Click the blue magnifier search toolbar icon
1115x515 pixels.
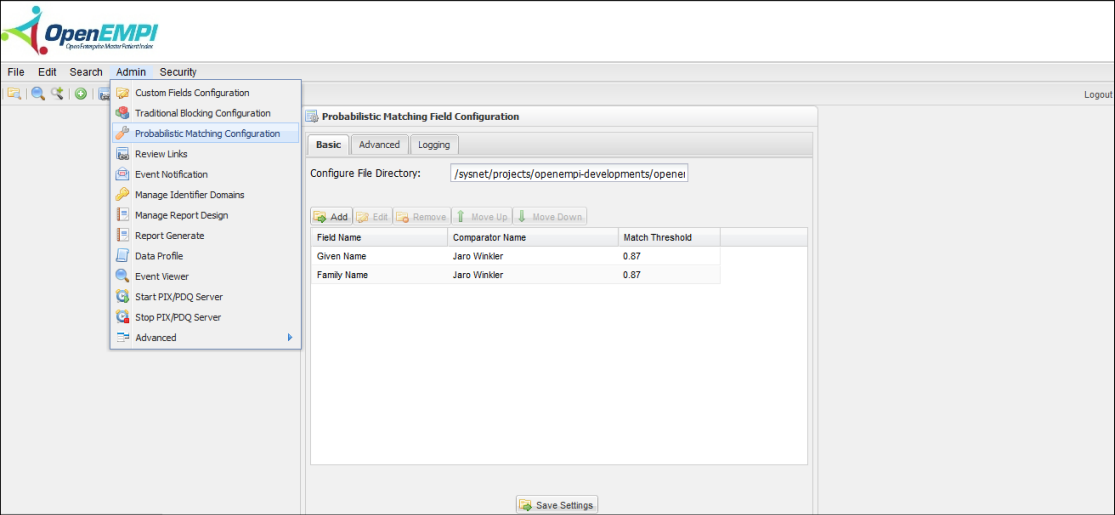38,93
